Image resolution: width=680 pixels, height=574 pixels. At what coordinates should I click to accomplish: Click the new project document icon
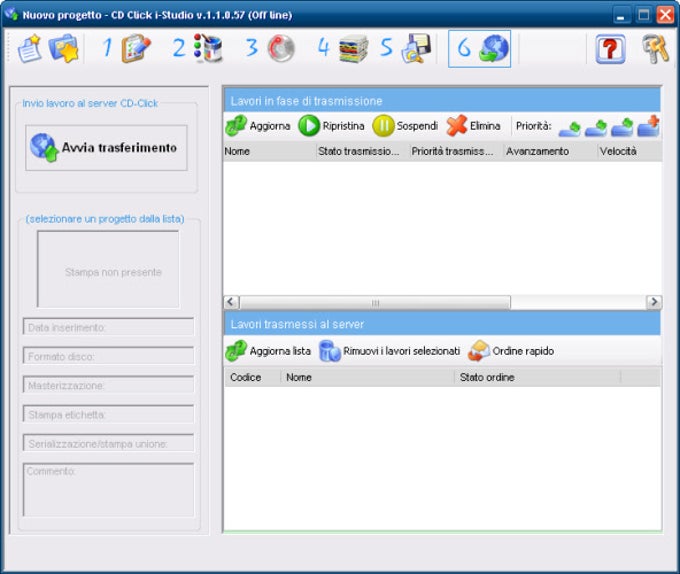29,49
